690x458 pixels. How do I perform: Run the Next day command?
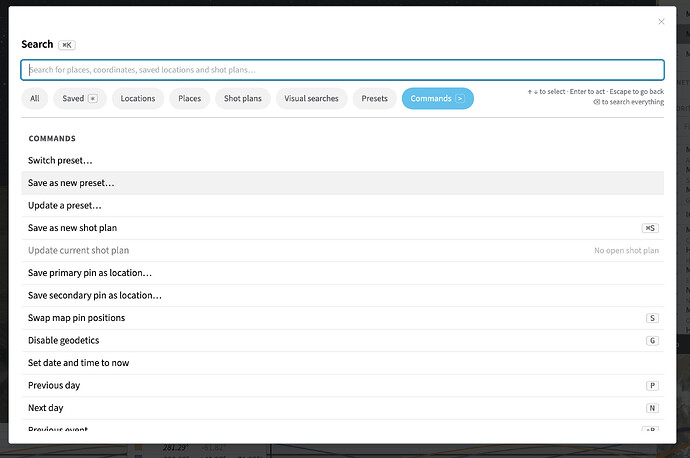coord(342,408)
